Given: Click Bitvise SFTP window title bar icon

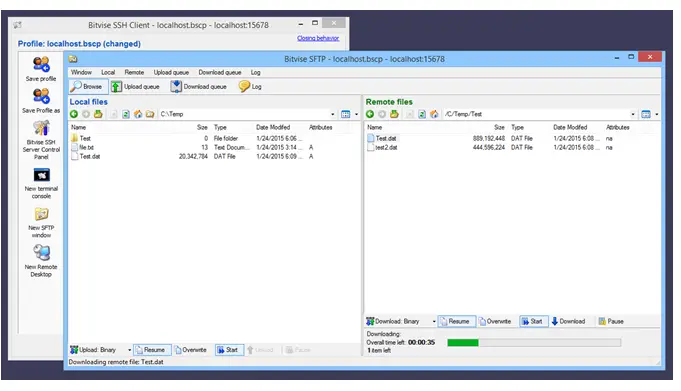Looking at the screenshot, I should 73,59.
